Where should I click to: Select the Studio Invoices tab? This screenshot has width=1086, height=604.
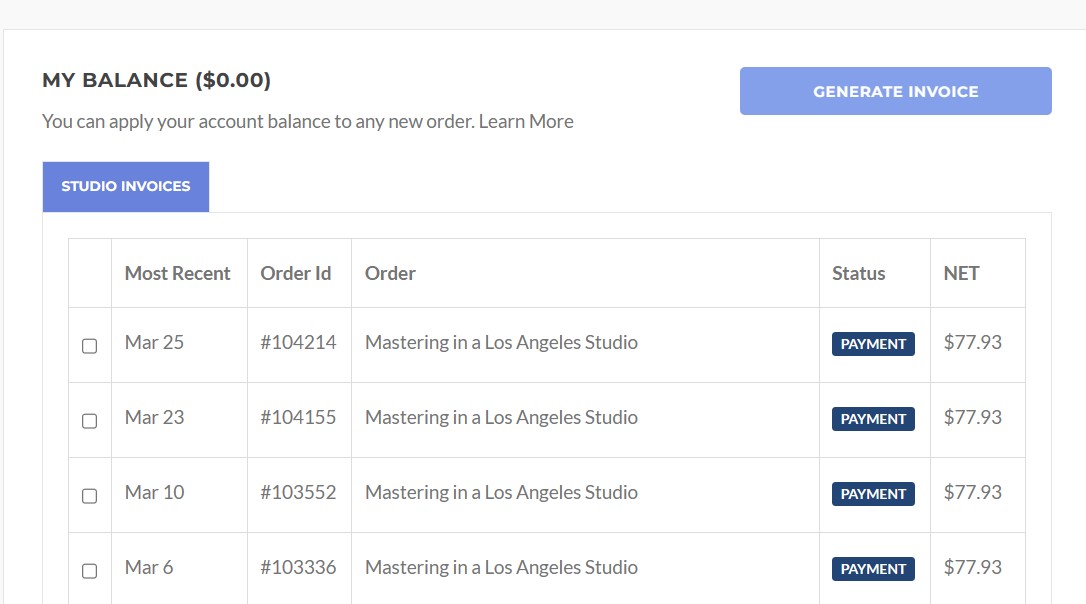point(126,186)
